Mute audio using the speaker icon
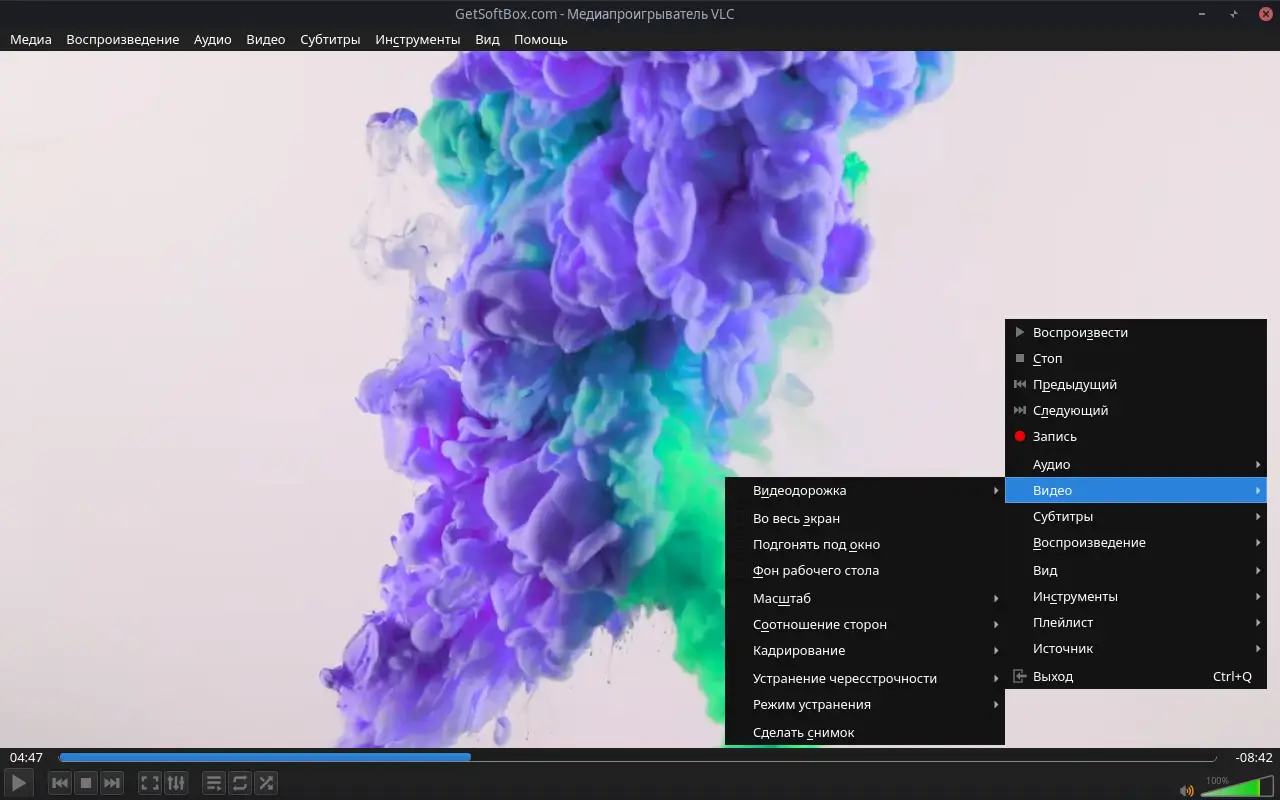The height and width of the screenshot is (800, 1280). 1186,790
